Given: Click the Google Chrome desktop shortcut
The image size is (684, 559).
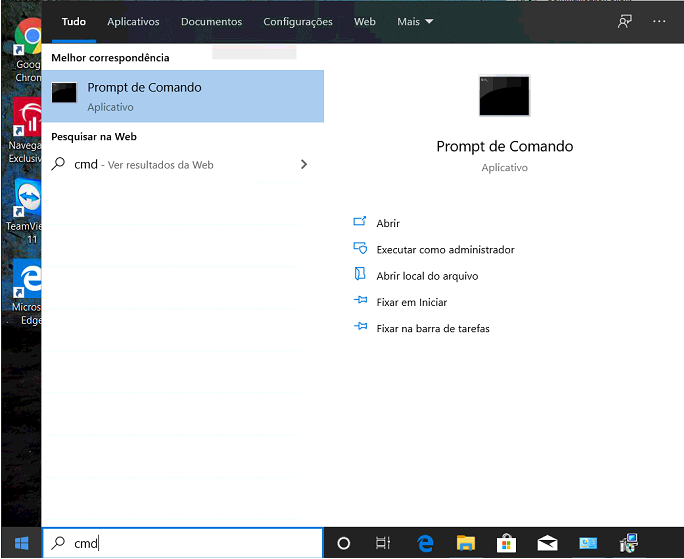Looking at the screenshot, I should pos(28,50).
